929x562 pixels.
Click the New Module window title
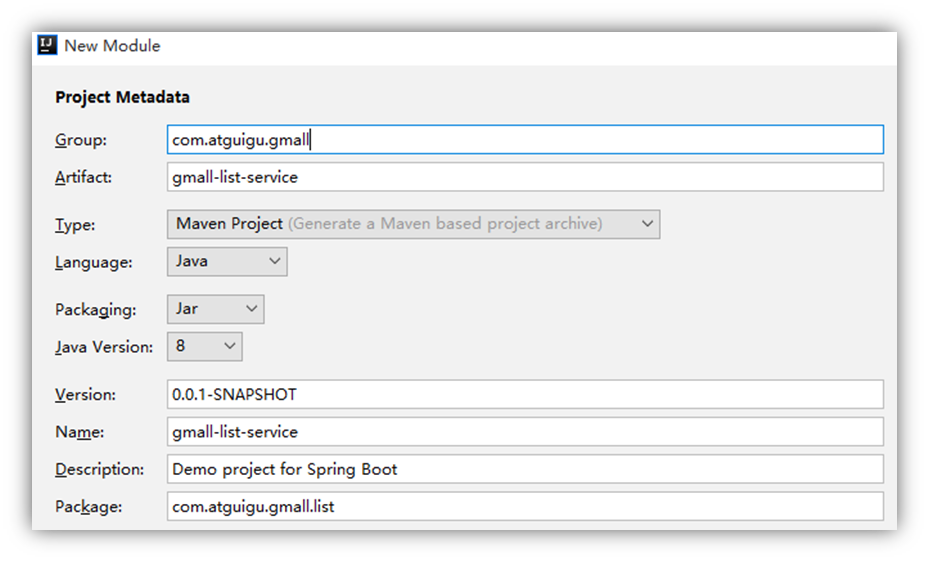[x=112, y=46]
